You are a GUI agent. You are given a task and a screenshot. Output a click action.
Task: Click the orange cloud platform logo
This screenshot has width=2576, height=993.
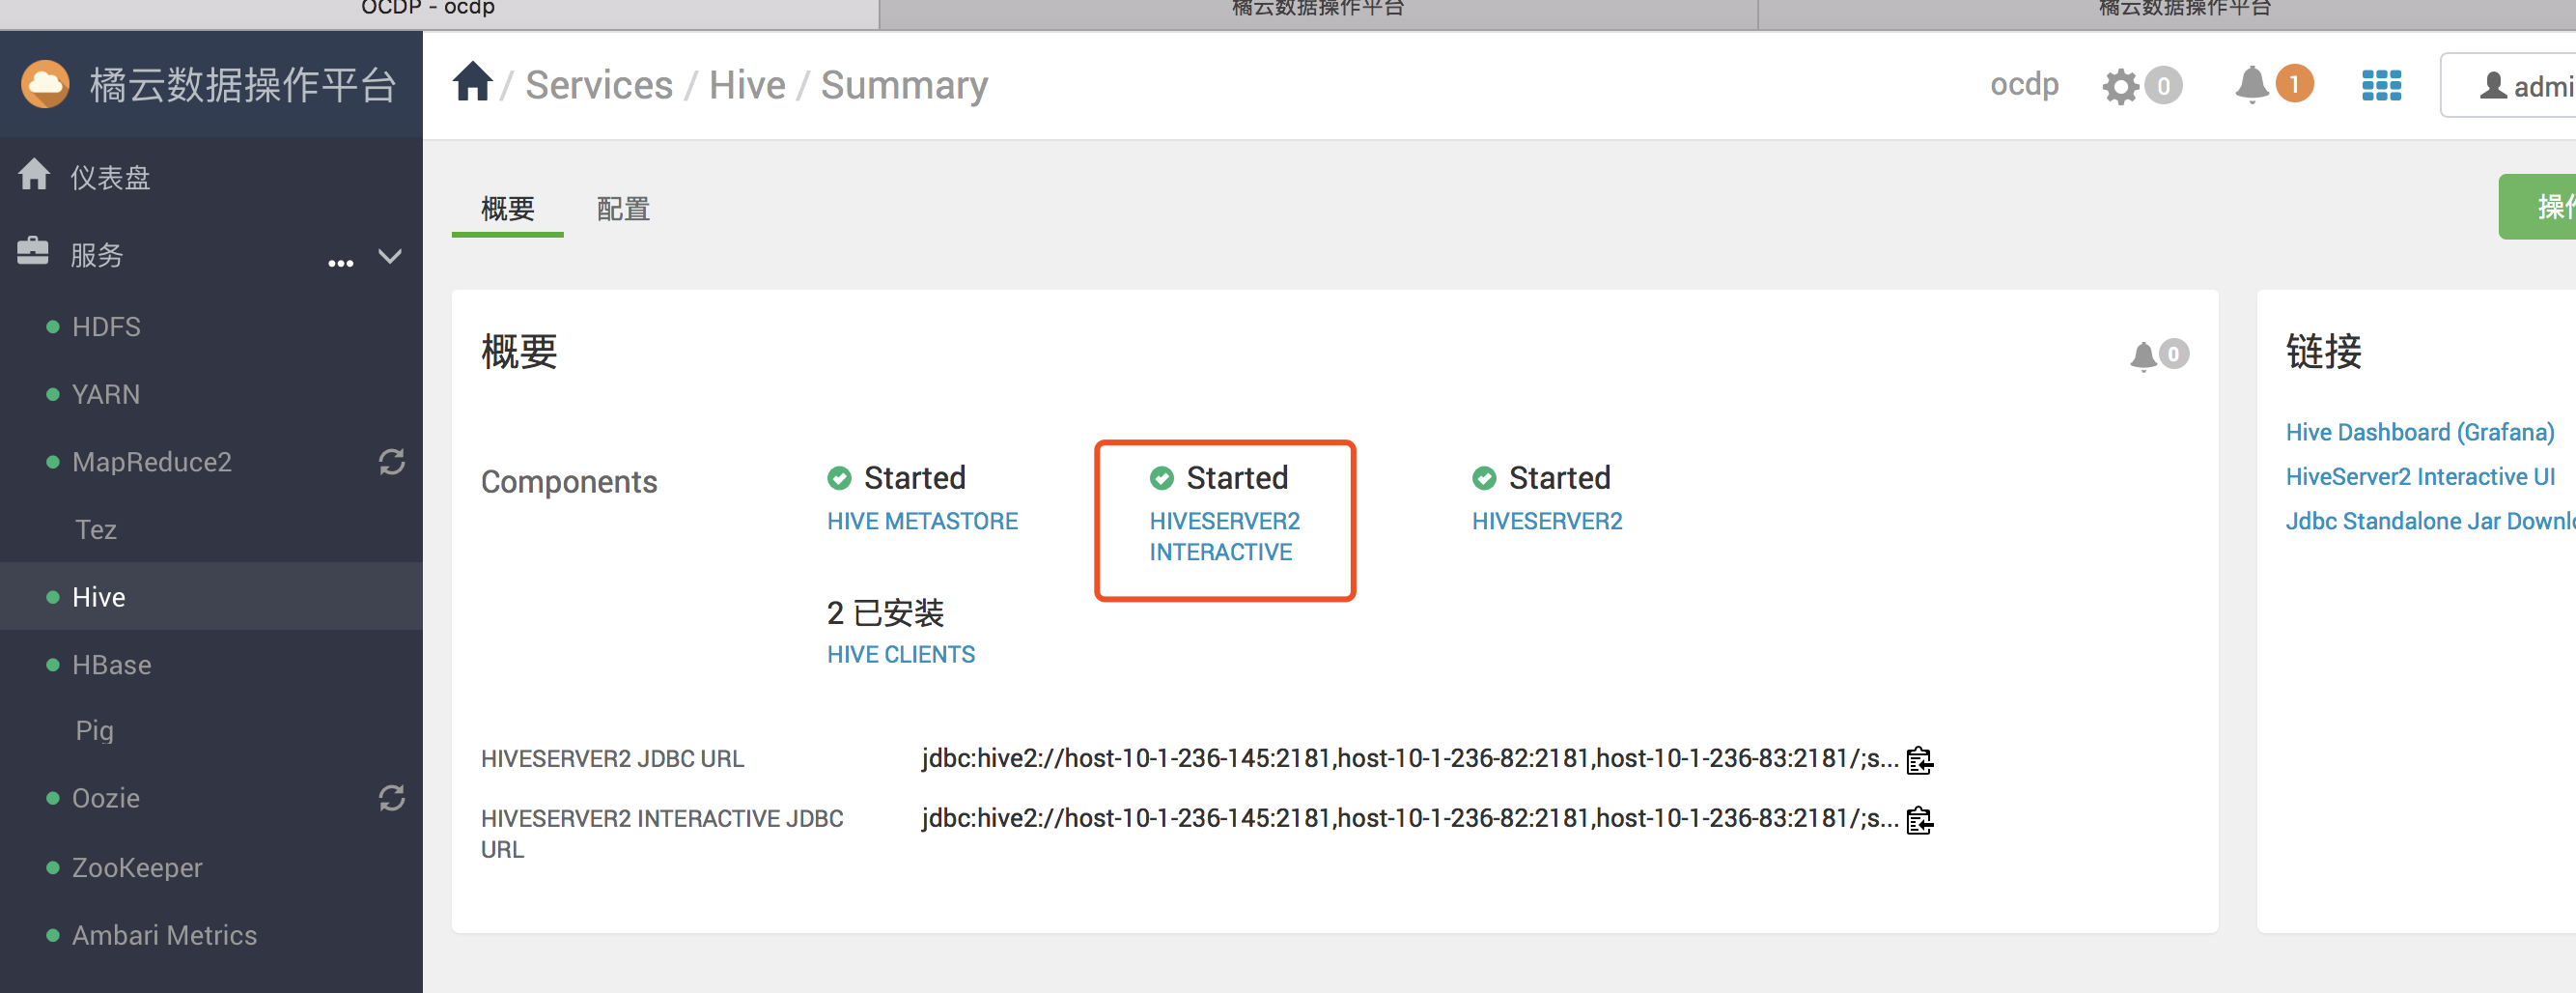pyautogui.click(x=45, y=85)
